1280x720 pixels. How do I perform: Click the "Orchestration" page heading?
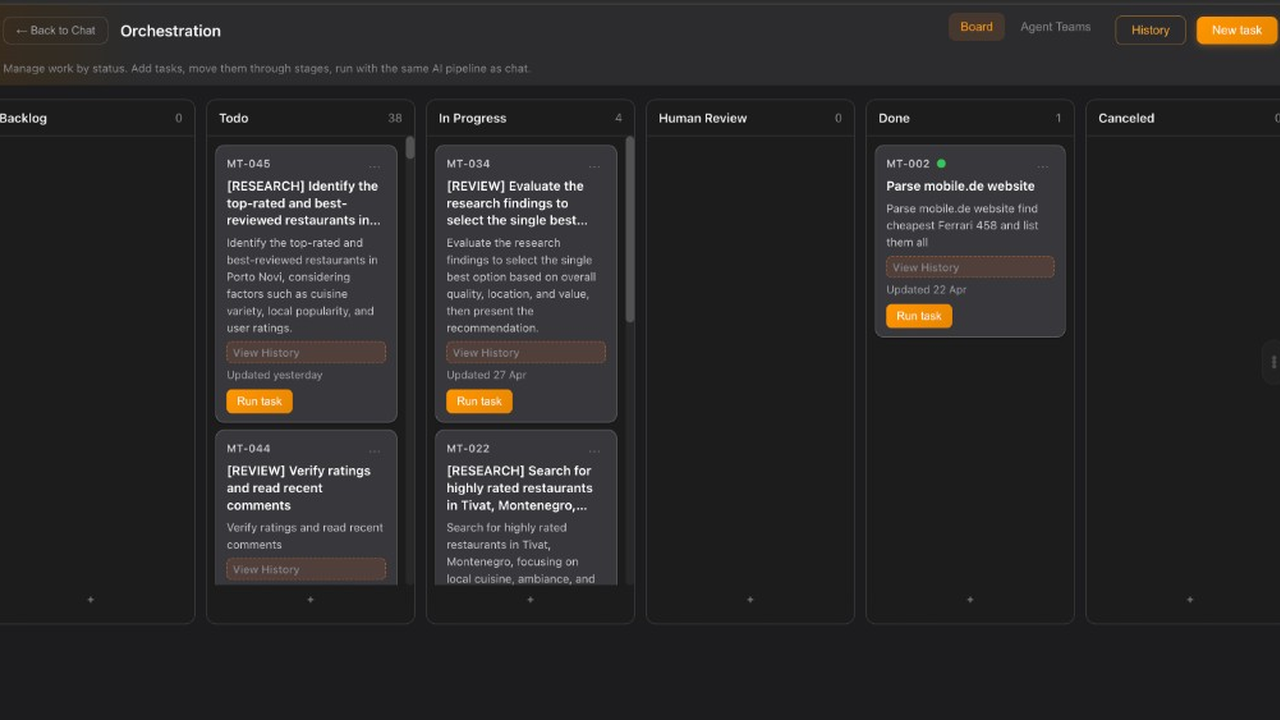pyautogui.click(x=171, y=31)
